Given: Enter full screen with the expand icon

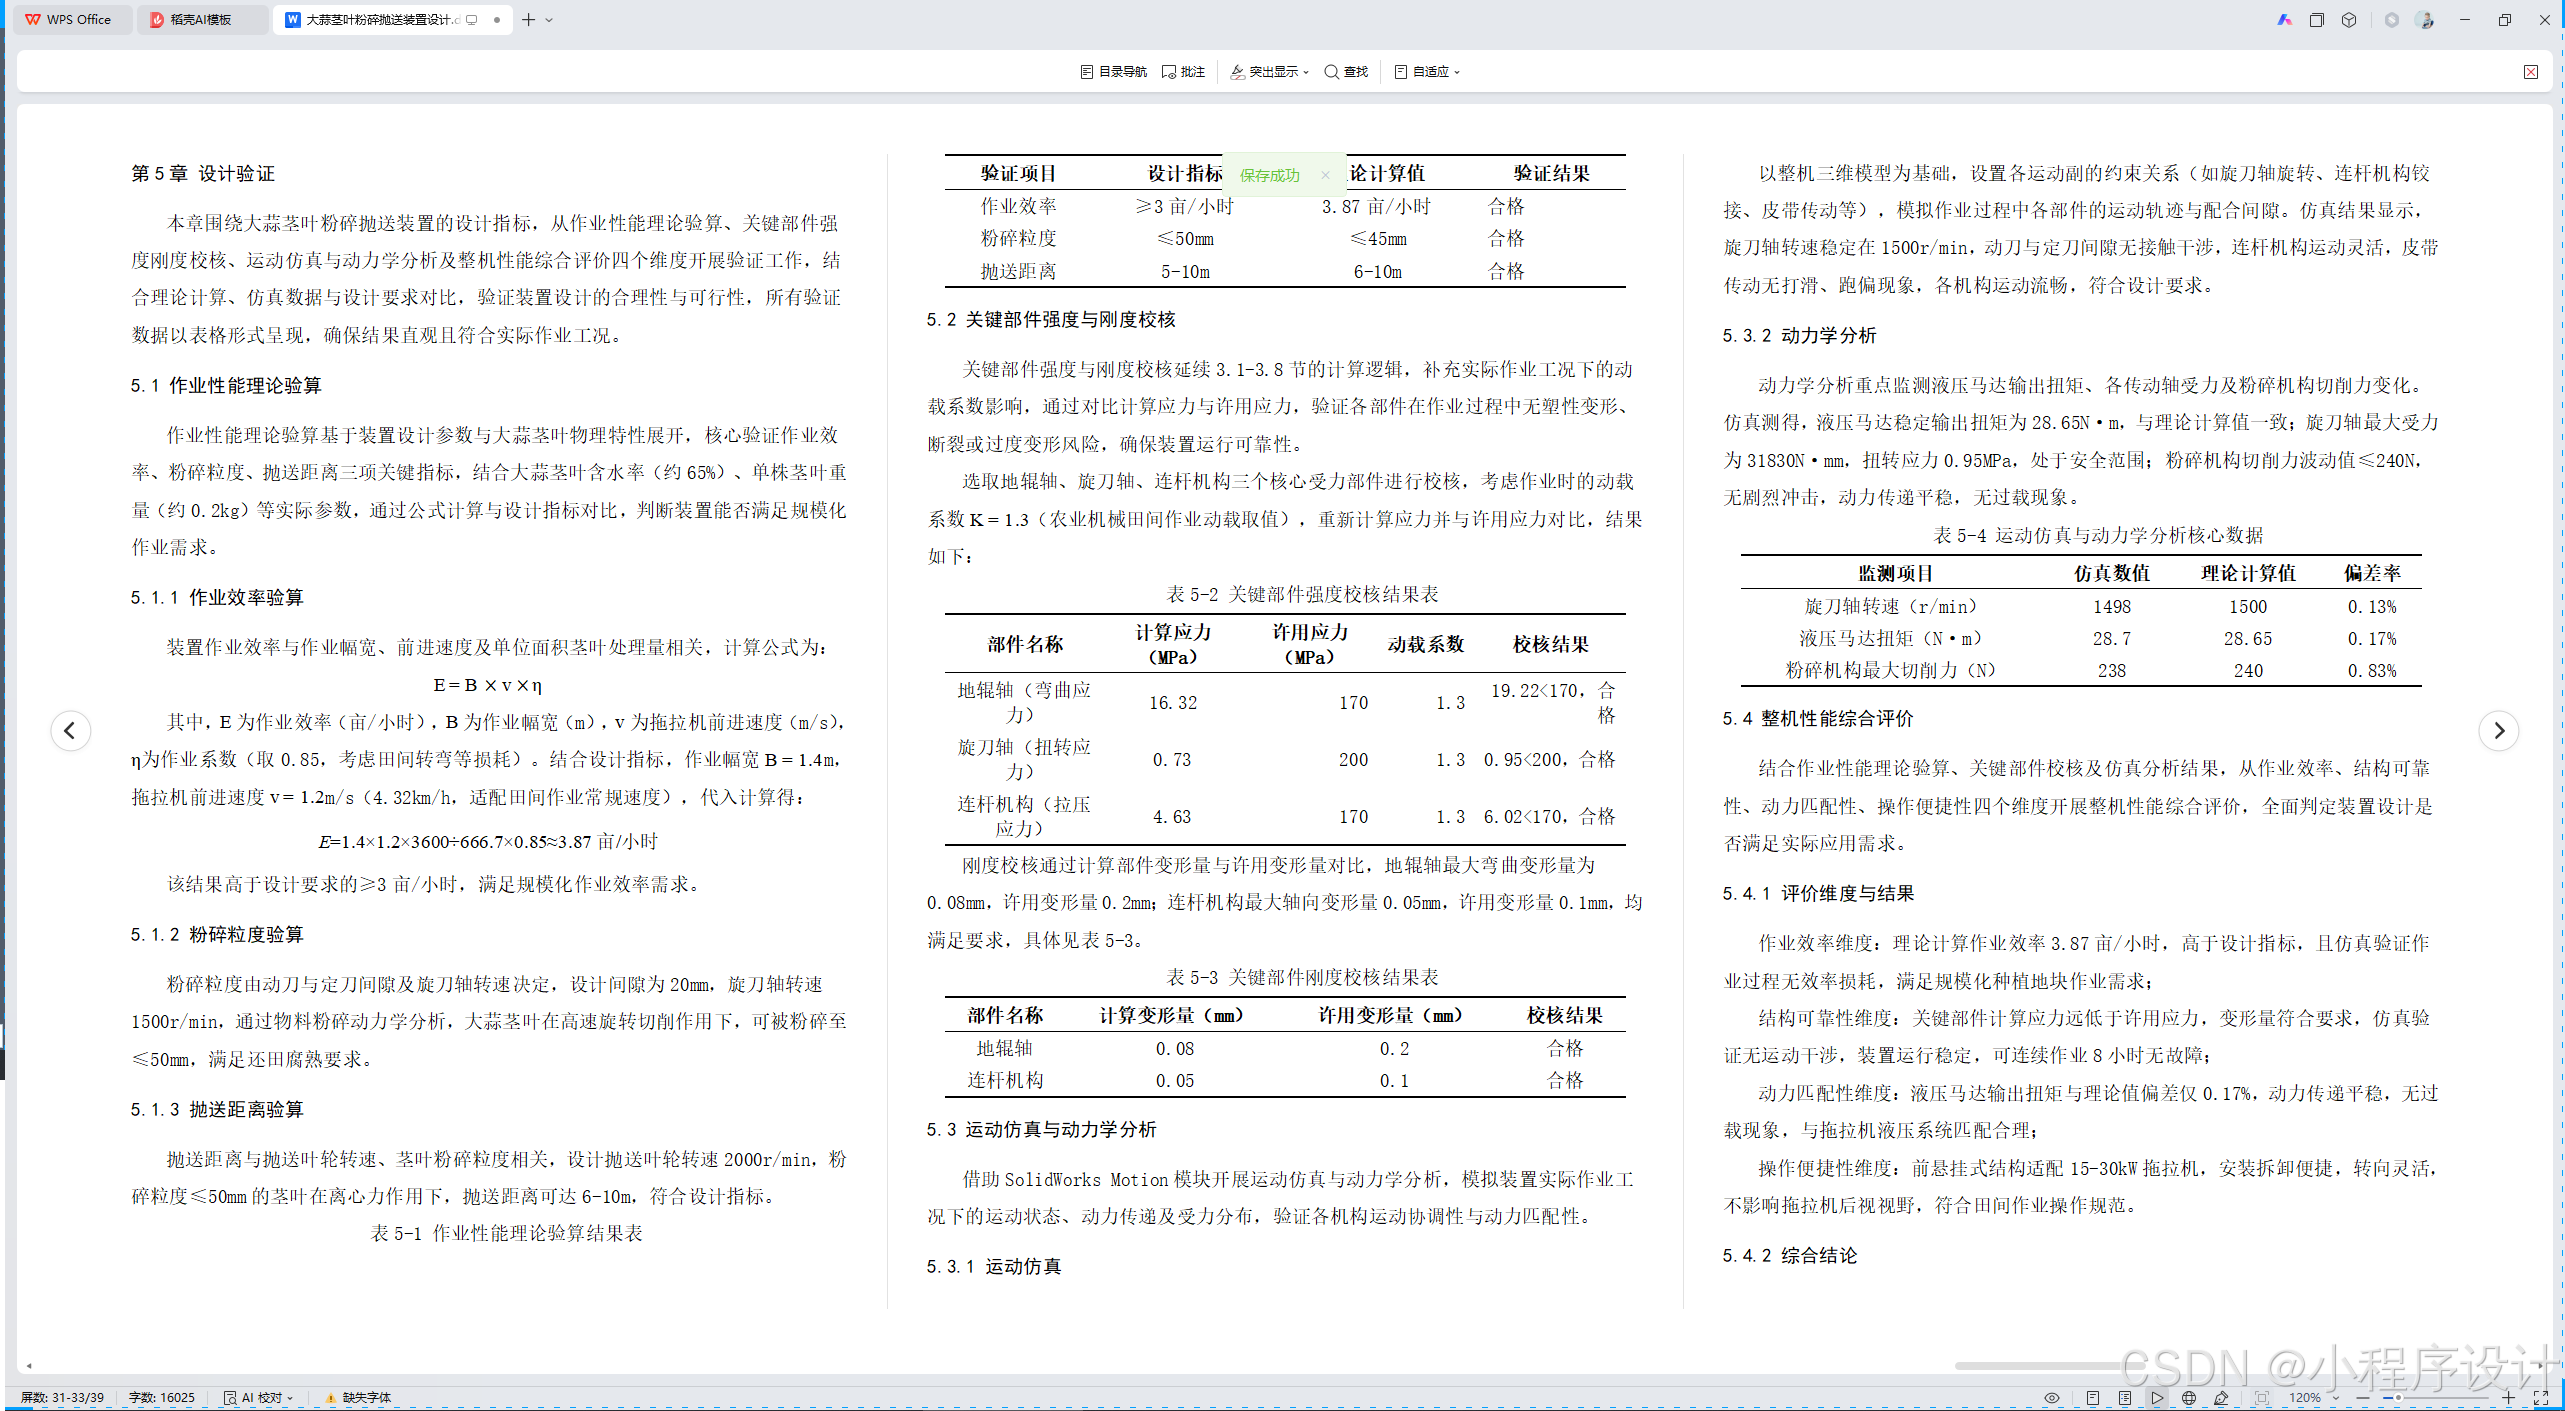Looking at the screenshot, I should coord(2541,1397).
